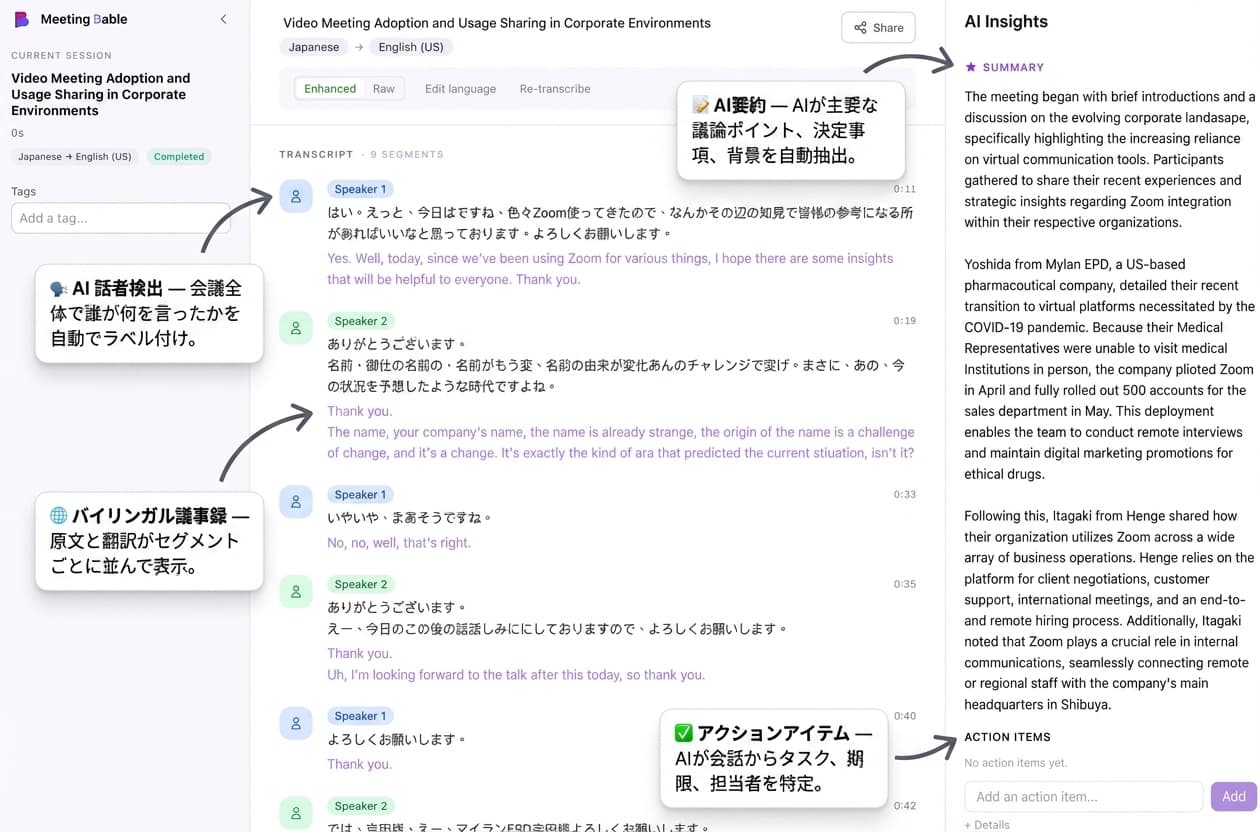Click the Add an action item field

(1083, 796)
